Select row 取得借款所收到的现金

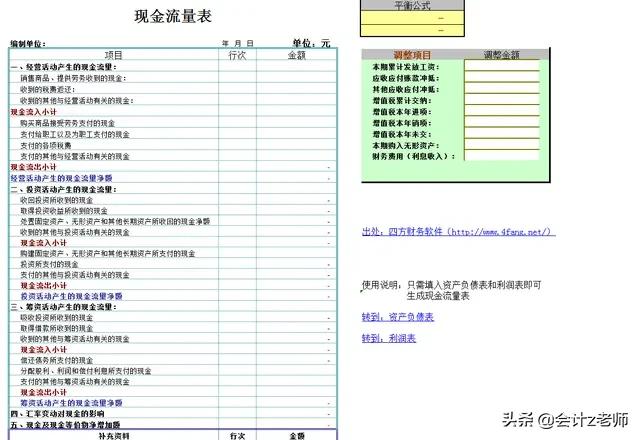point(173,328)
